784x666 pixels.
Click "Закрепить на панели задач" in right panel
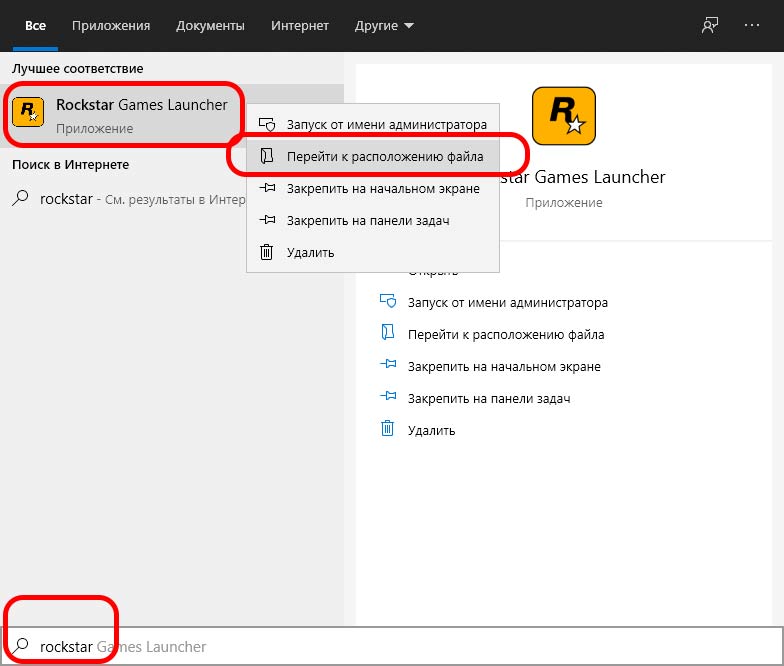489,398
